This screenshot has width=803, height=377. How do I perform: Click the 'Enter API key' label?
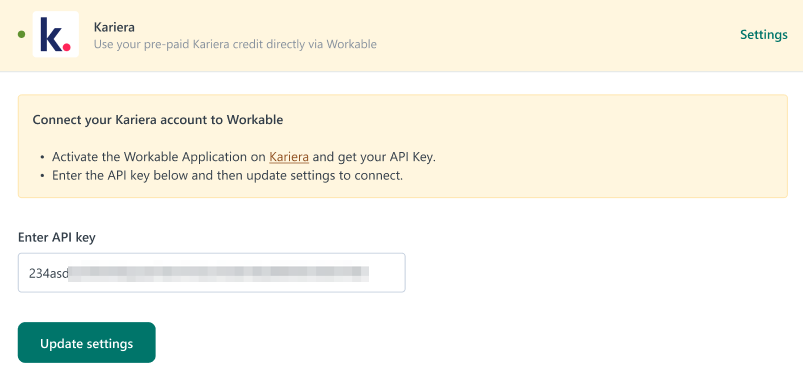click(x=57, y=238)
